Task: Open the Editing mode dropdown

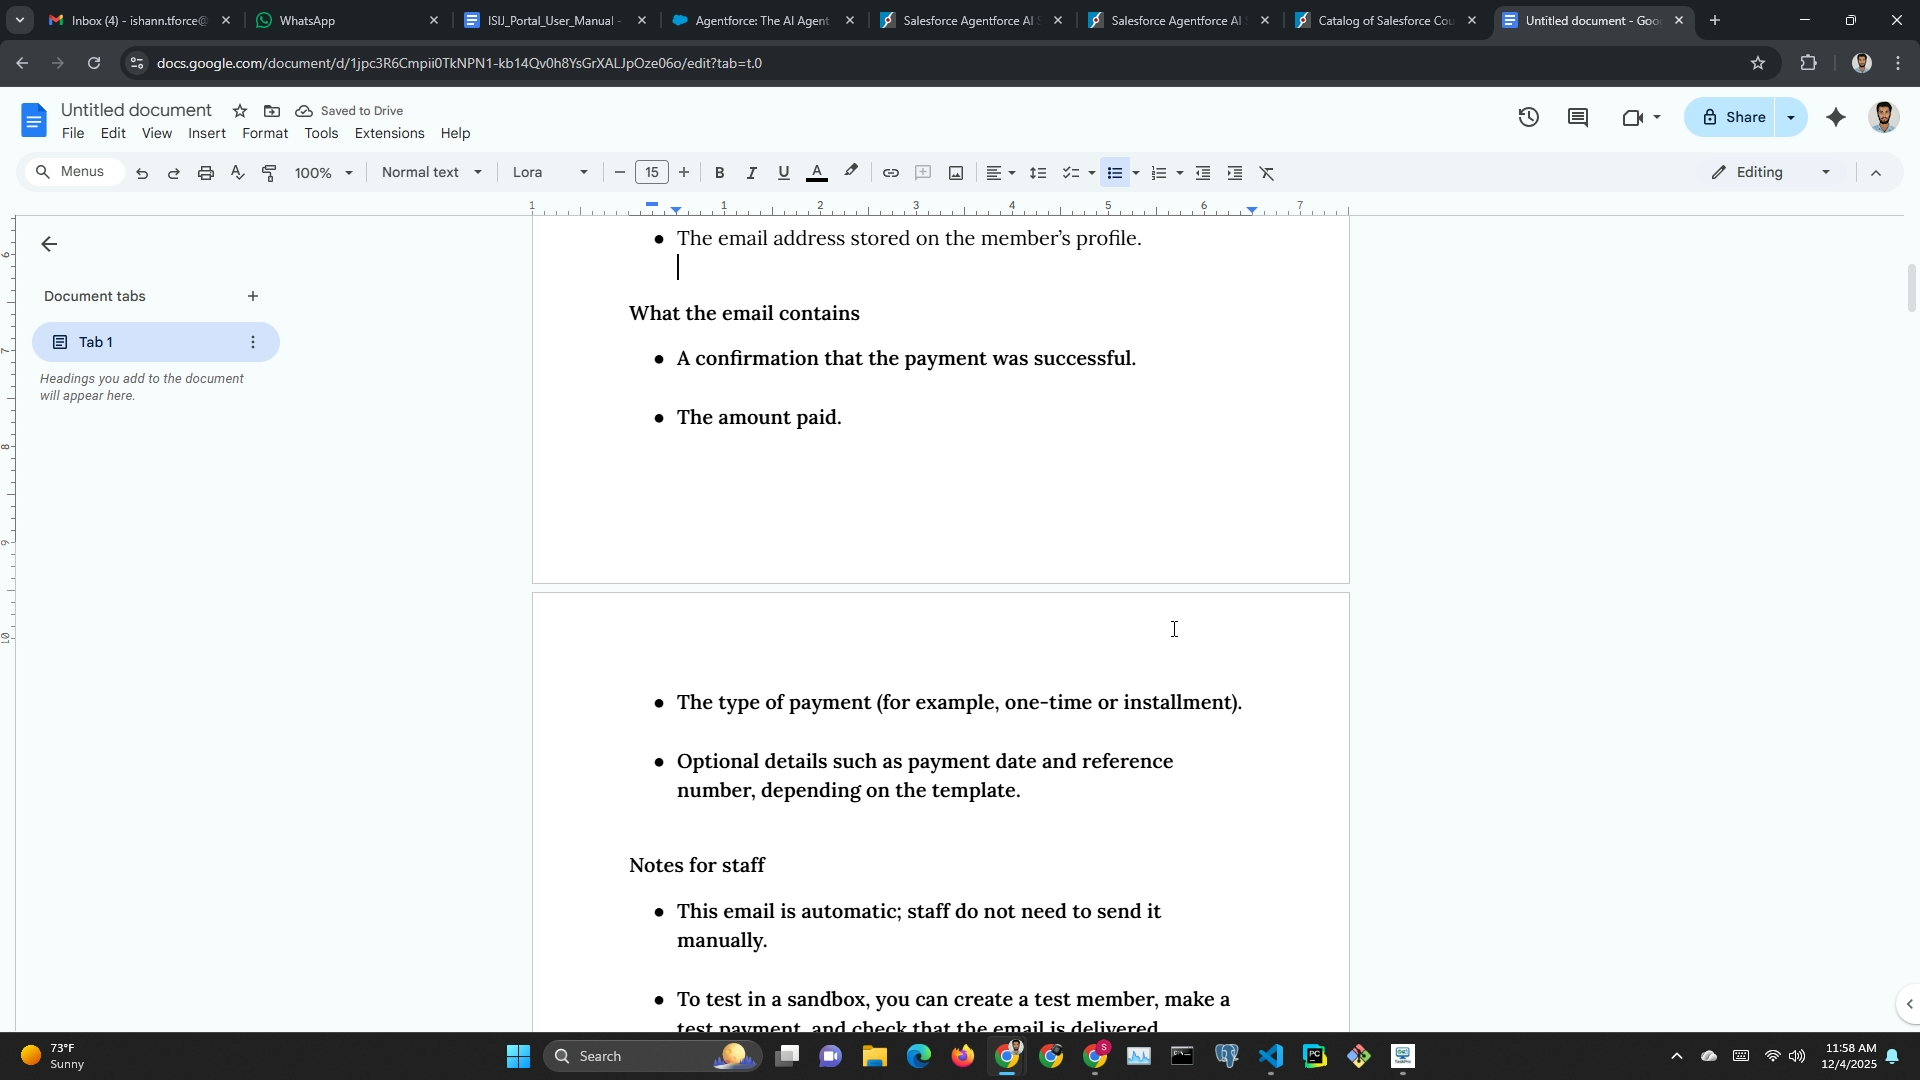Action: 1771,173
